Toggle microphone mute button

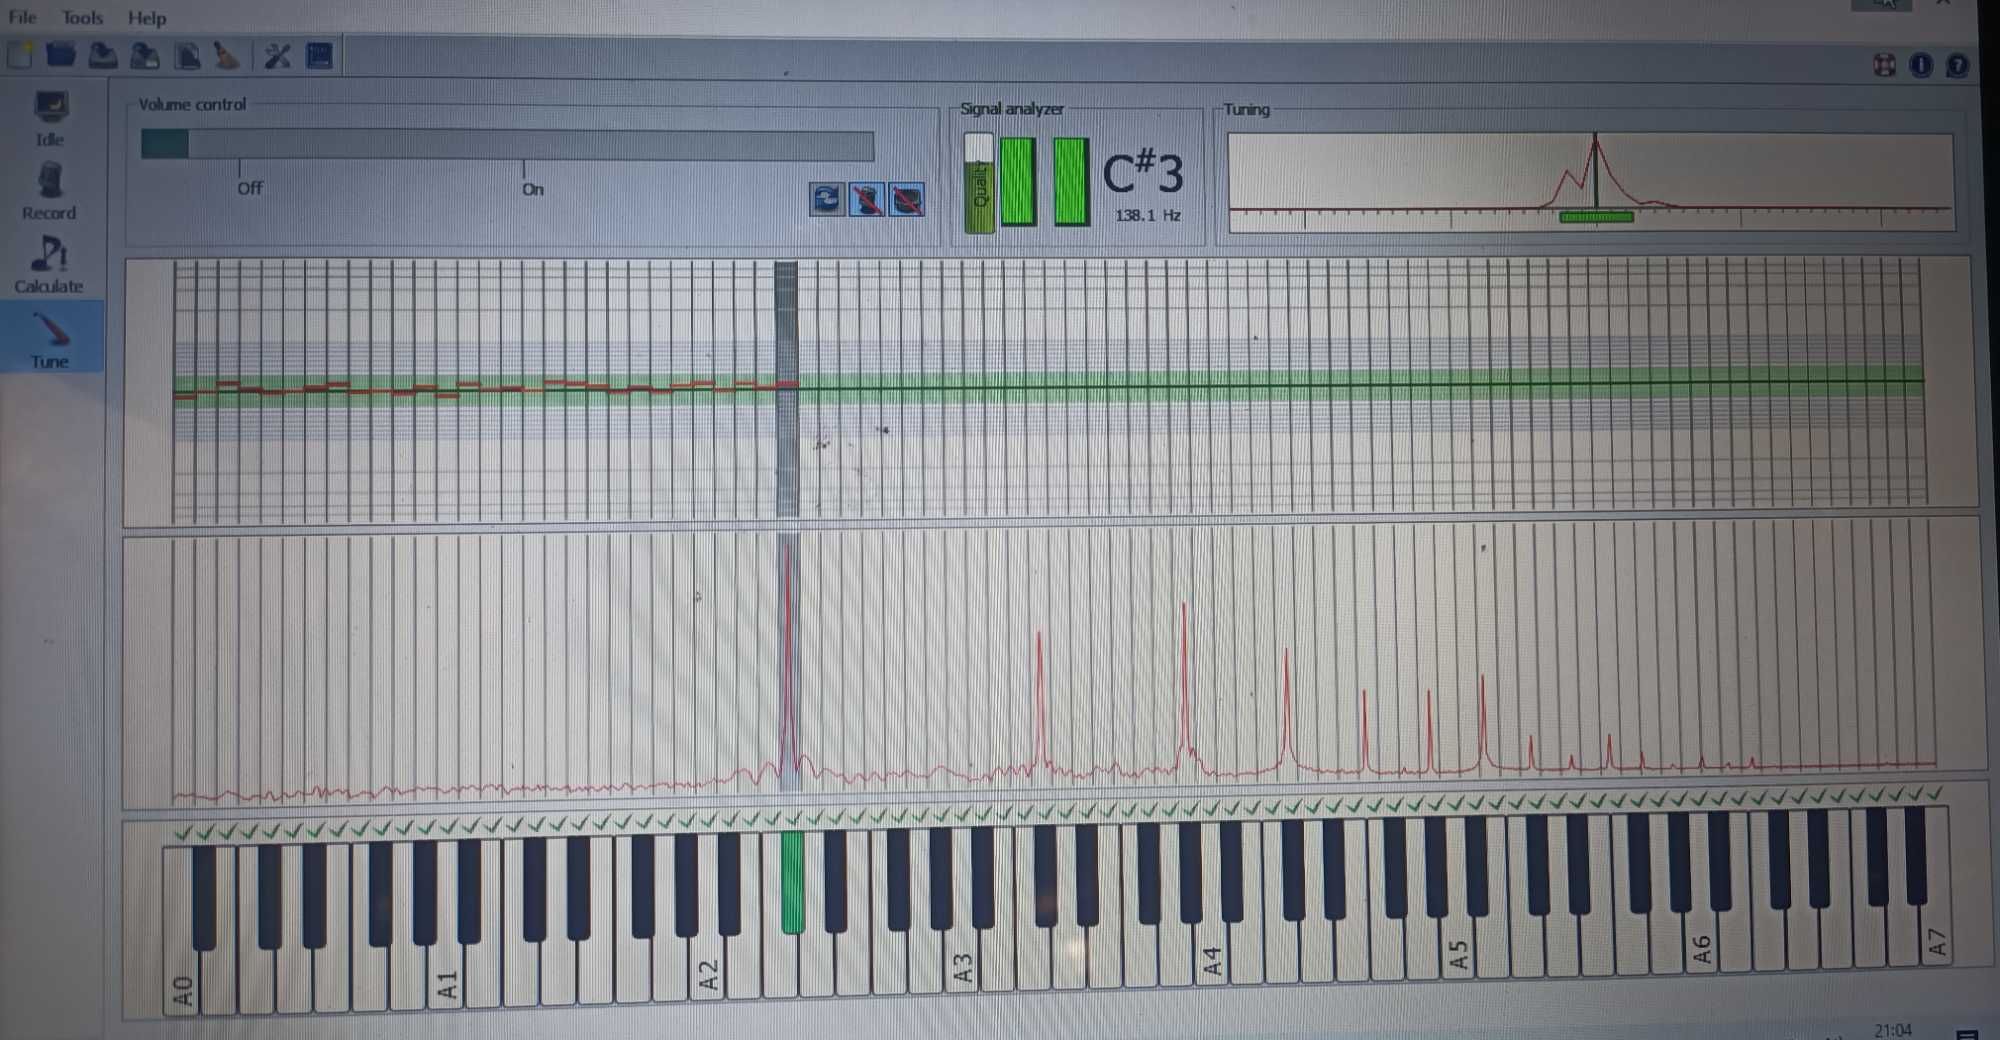[866, 199]
